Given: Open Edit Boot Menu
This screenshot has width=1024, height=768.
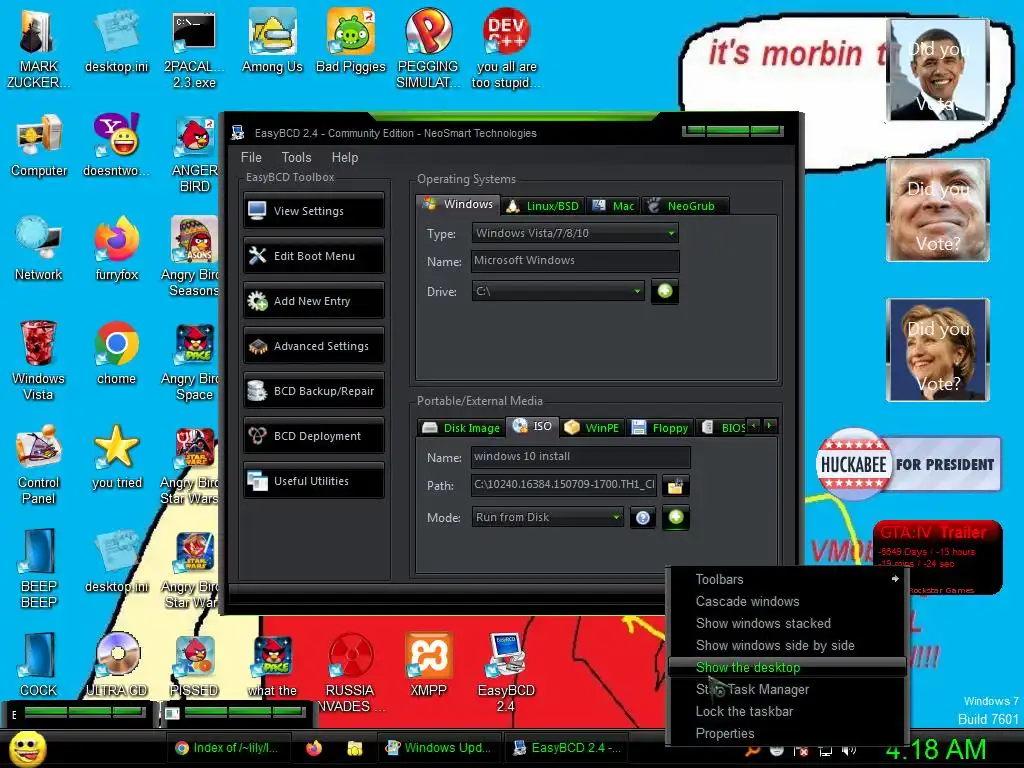Looking at the screenshot, I should [x=313, y=256].
